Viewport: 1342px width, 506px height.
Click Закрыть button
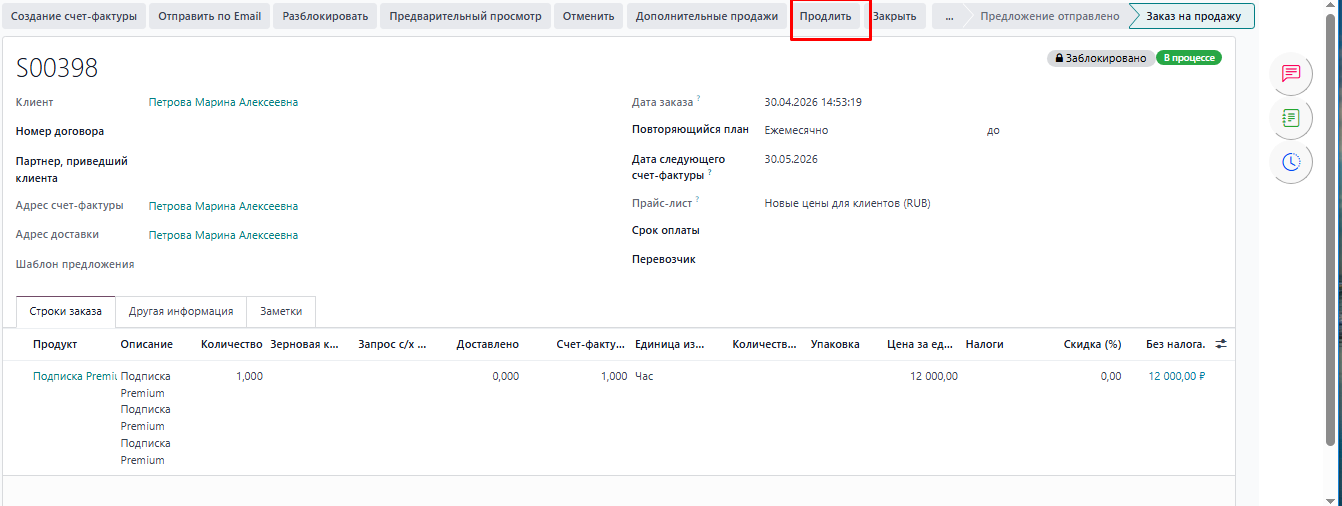(x=894, y=16)
